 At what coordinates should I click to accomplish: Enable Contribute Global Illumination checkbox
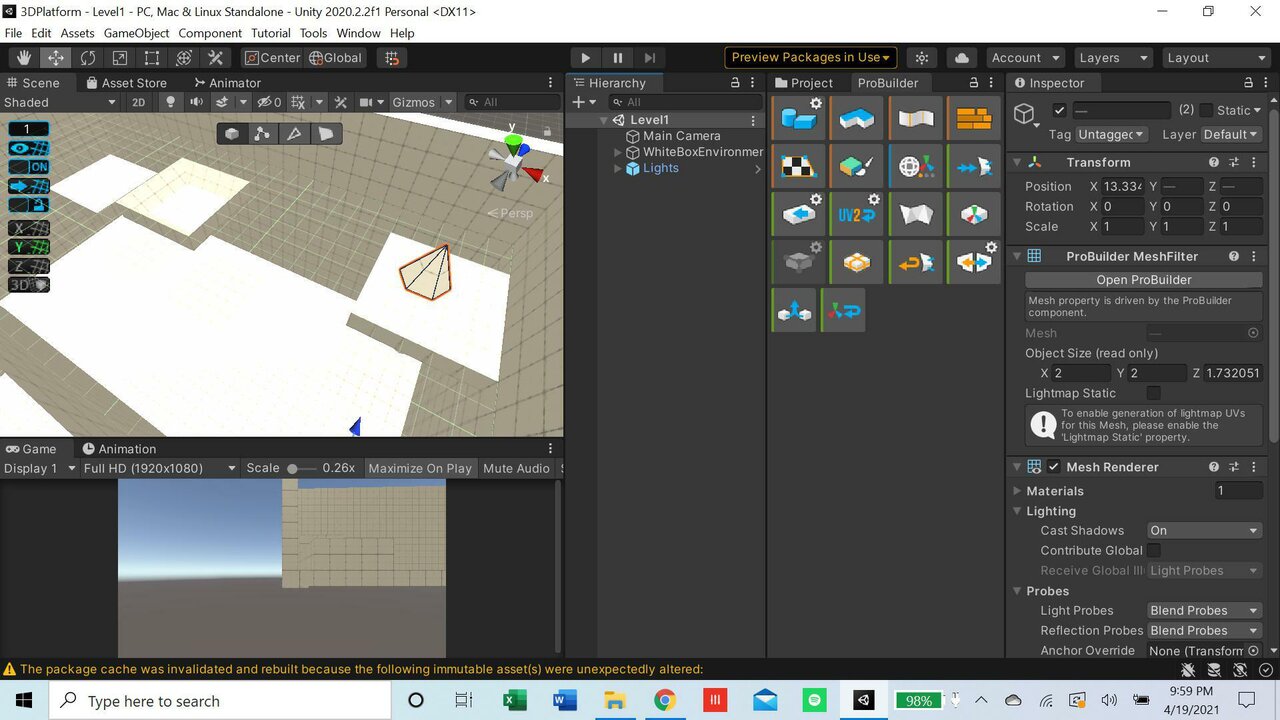click(1153, 550)
